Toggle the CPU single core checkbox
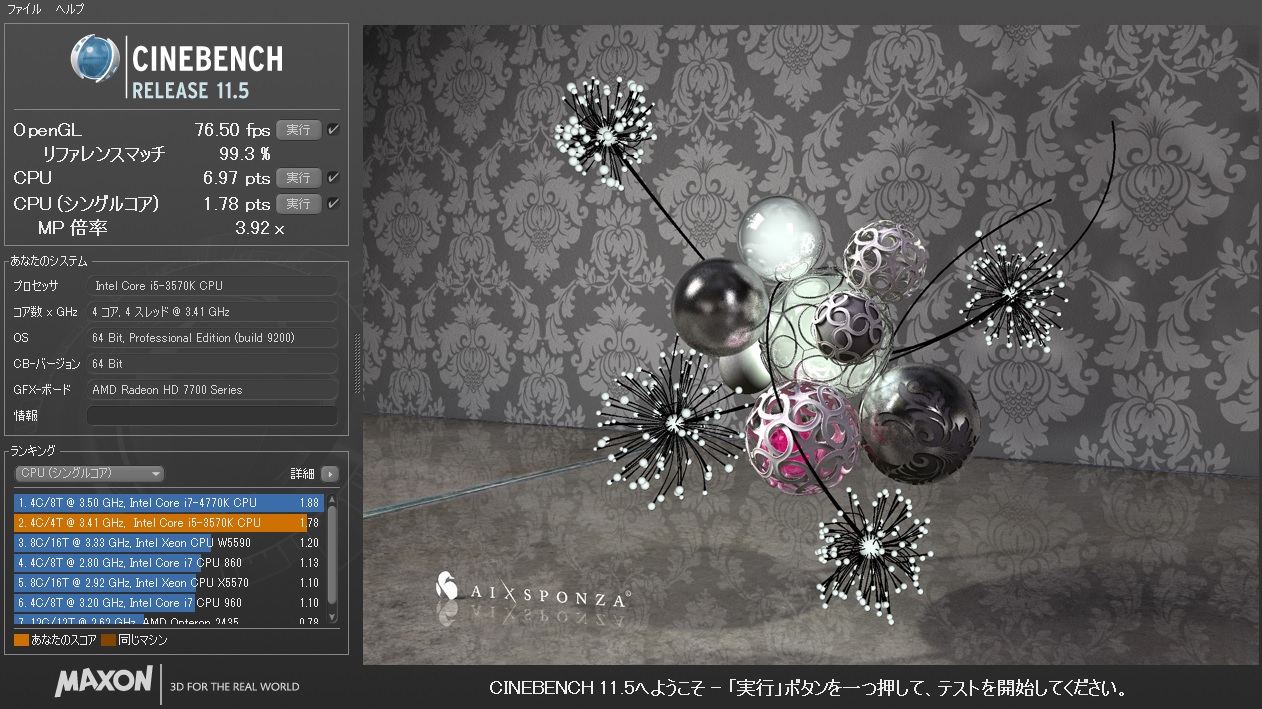Image resolution: width=1262 pixels, height=709 pixels. (334, 204)
